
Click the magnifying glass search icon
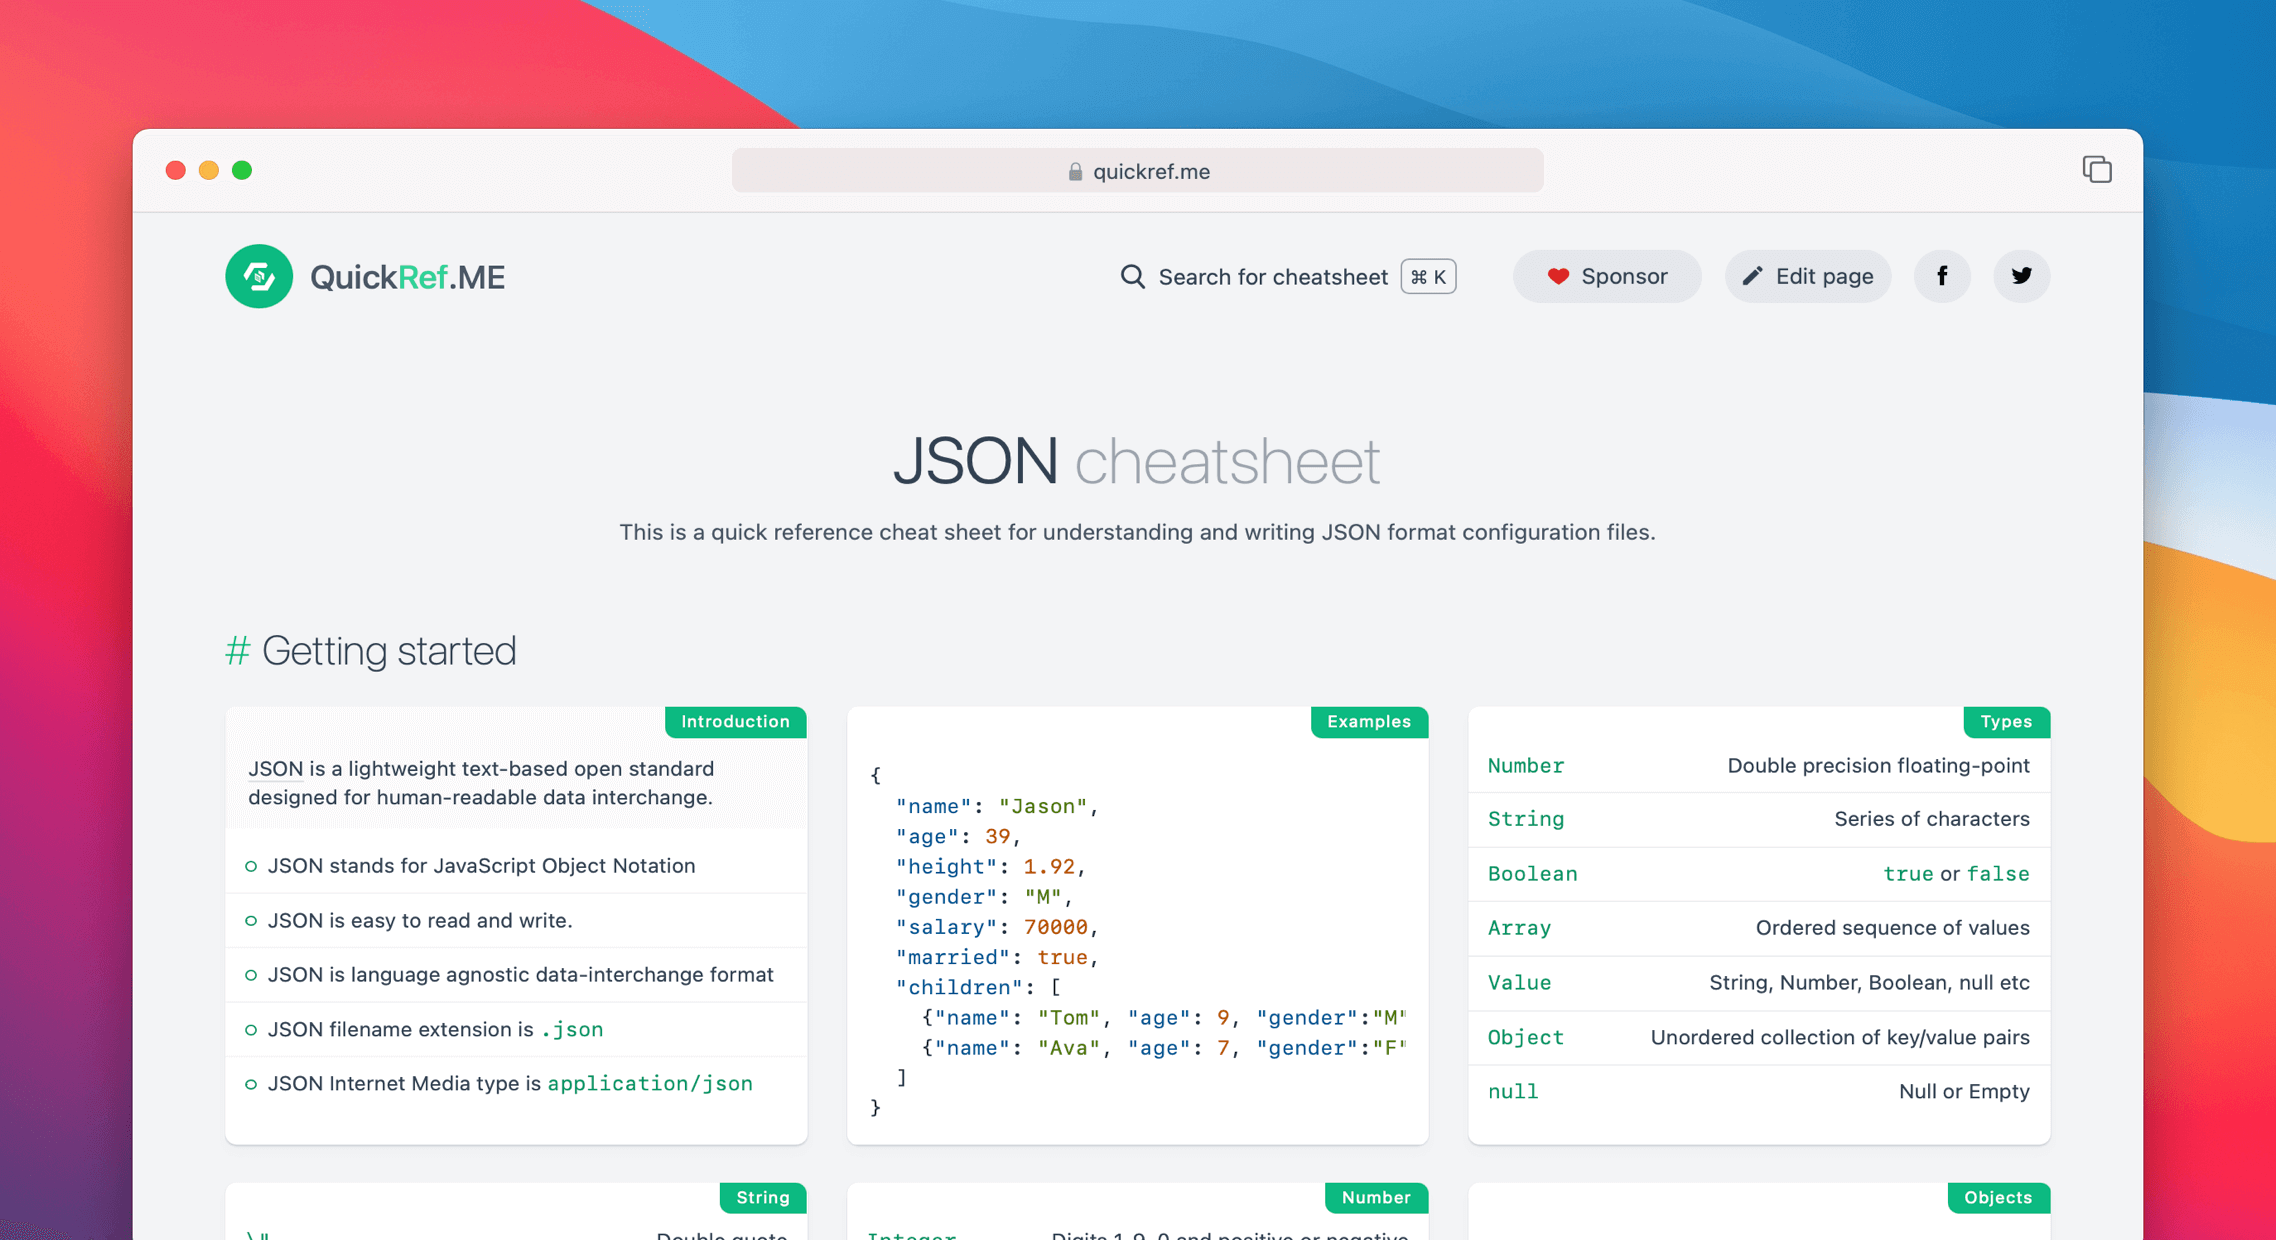[1131, 276]
